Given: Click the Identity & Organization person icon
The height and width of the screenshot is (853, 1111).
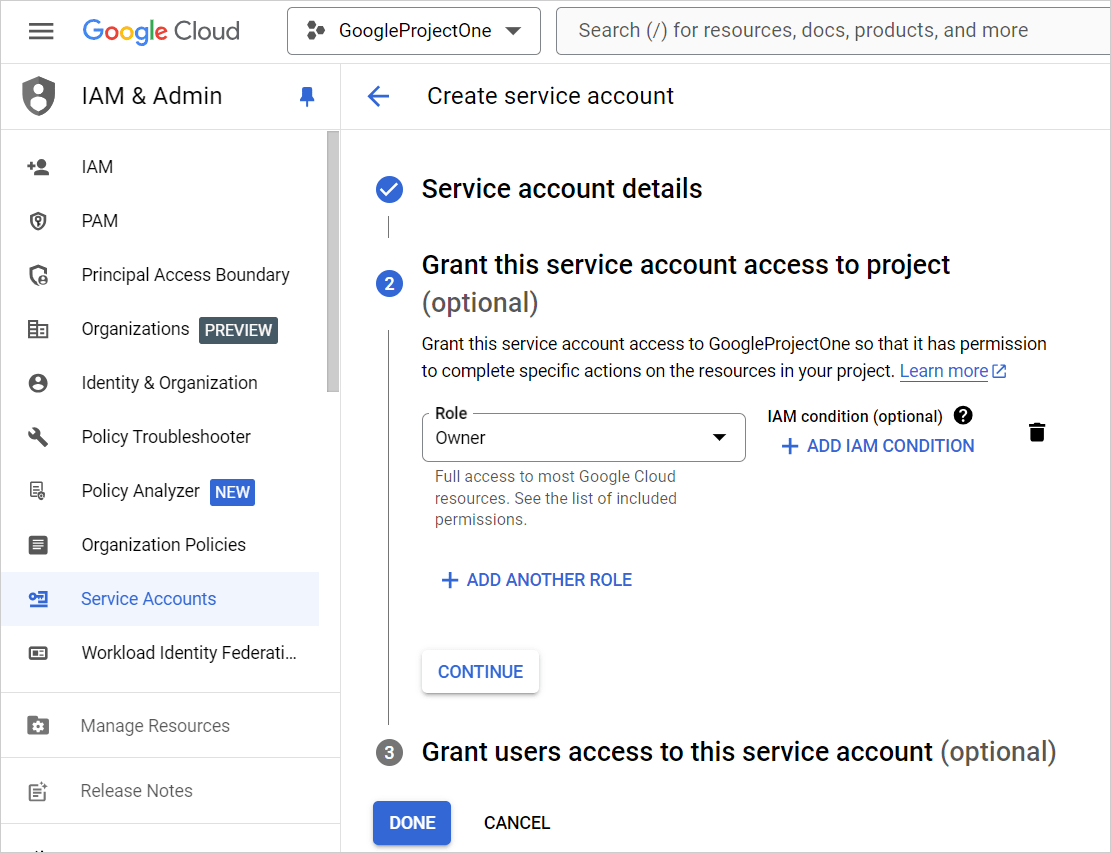Looking at the screenshot, I should 38,383.
